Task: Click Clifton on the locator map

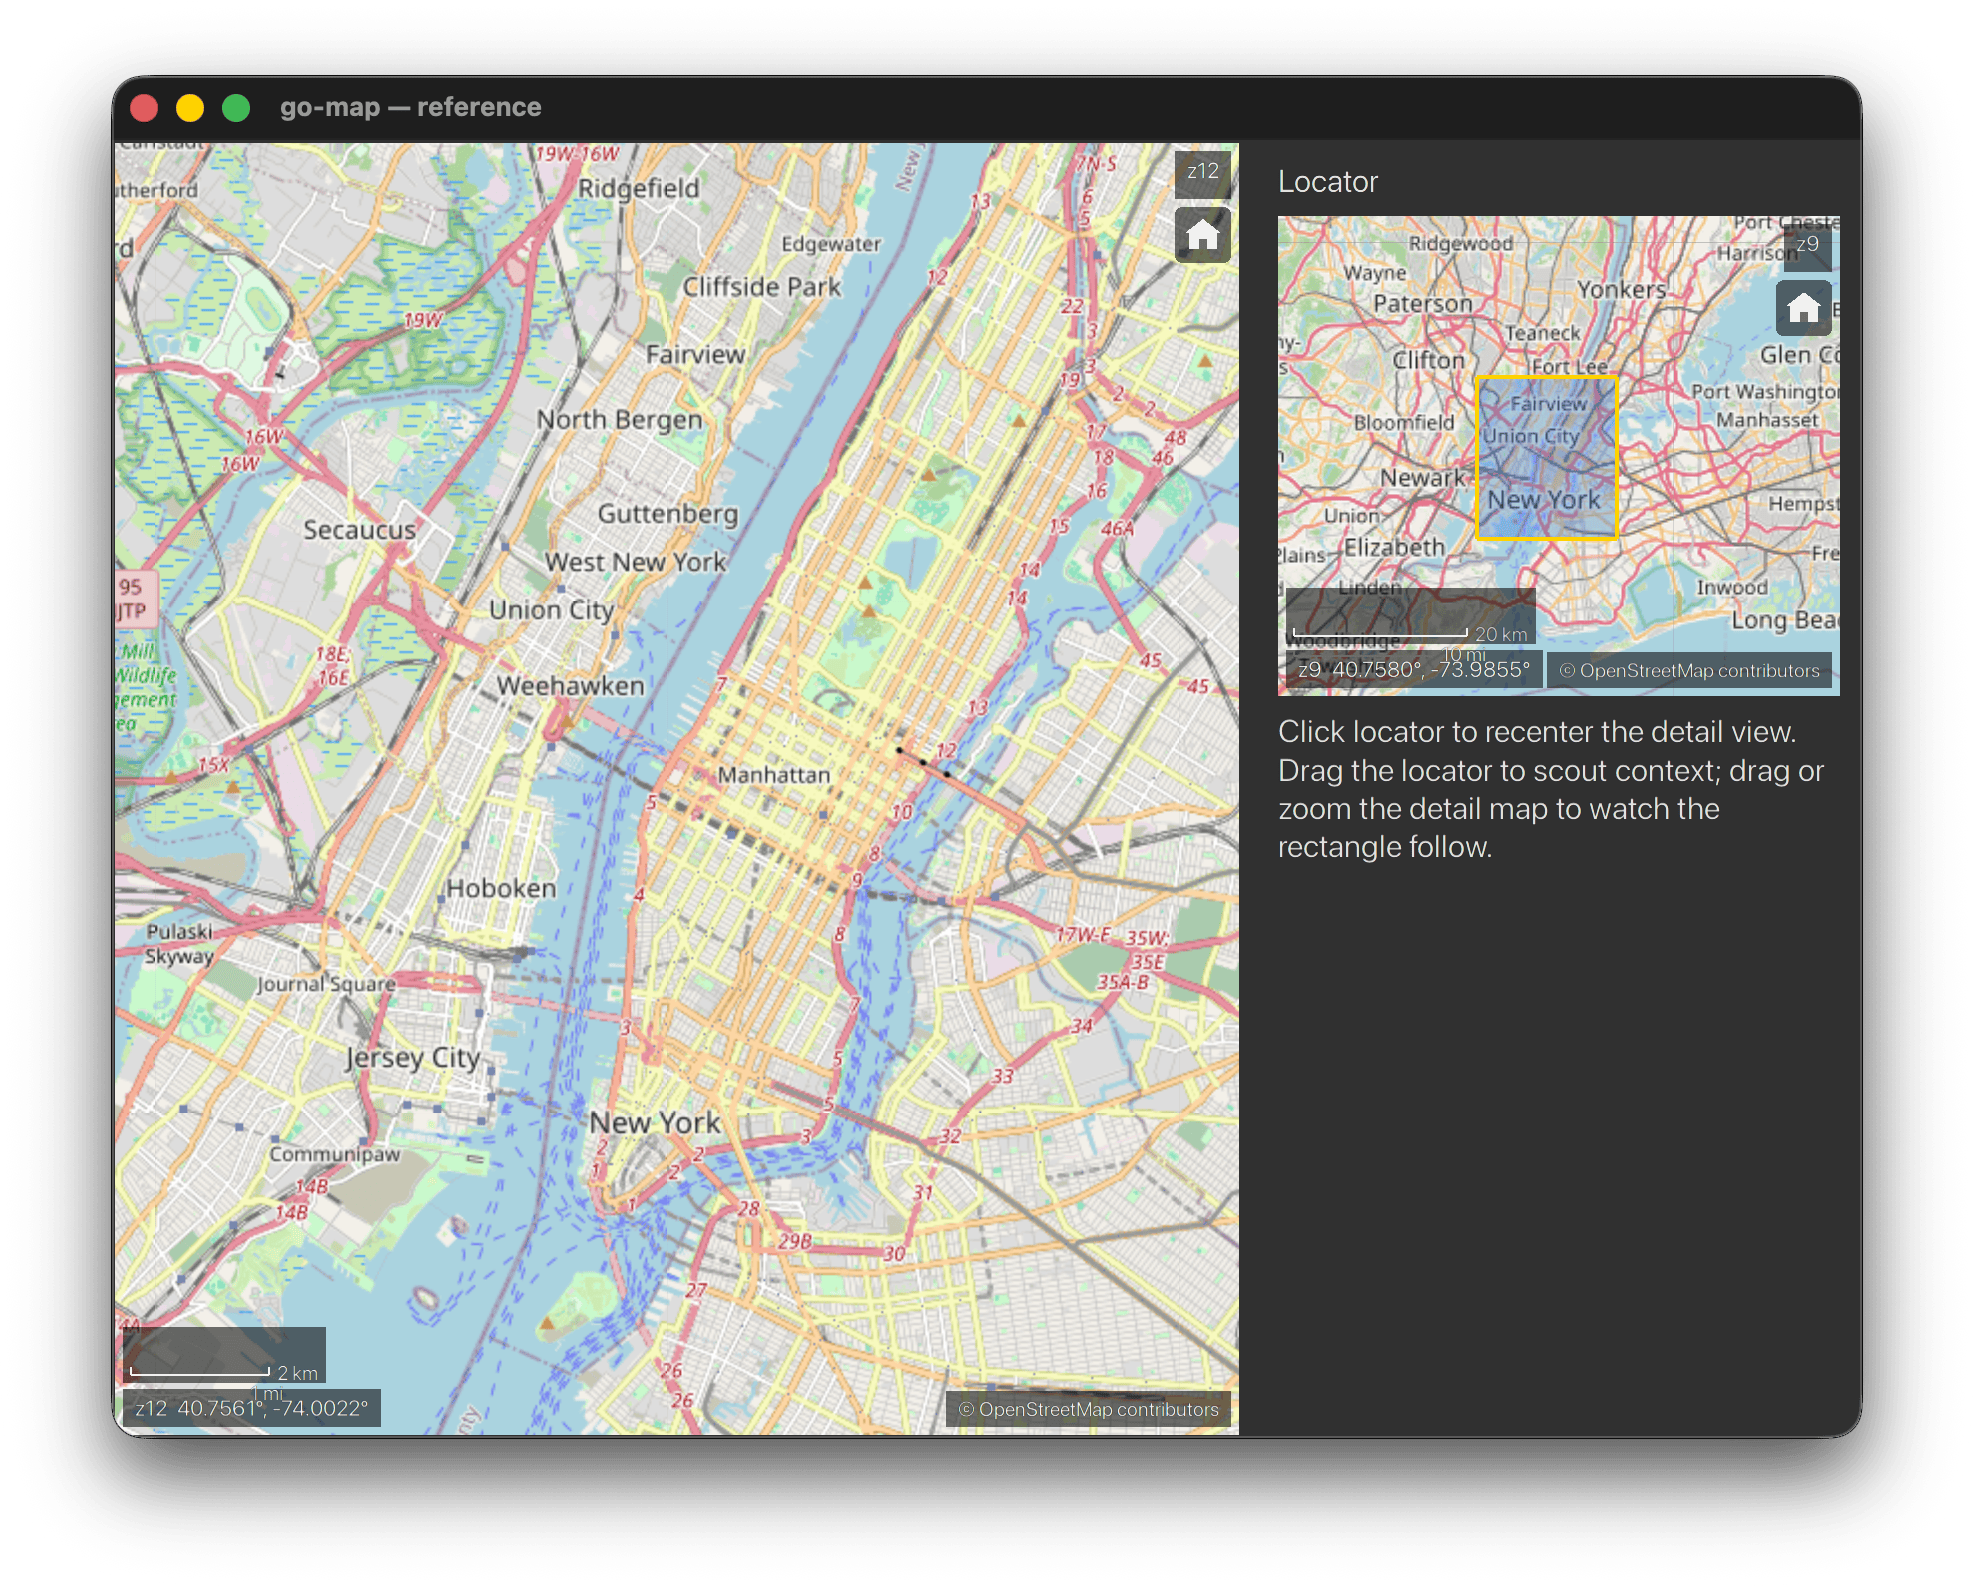Action: point(1428,360)
